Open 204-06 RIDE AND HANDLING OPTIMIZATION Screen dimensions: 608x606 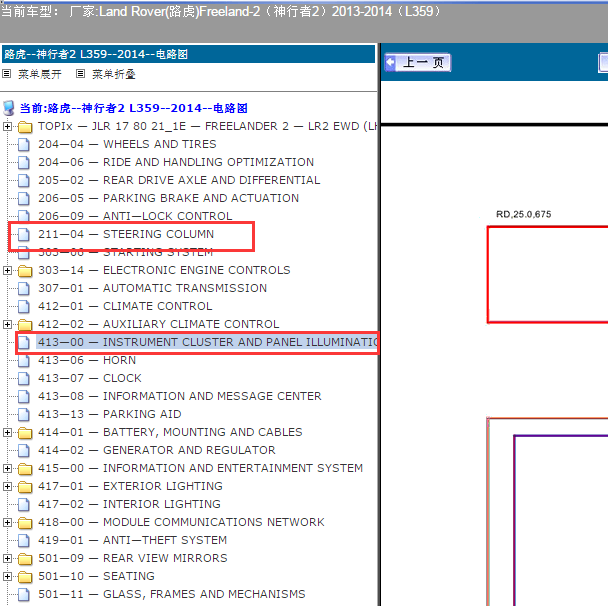(176, 162)
